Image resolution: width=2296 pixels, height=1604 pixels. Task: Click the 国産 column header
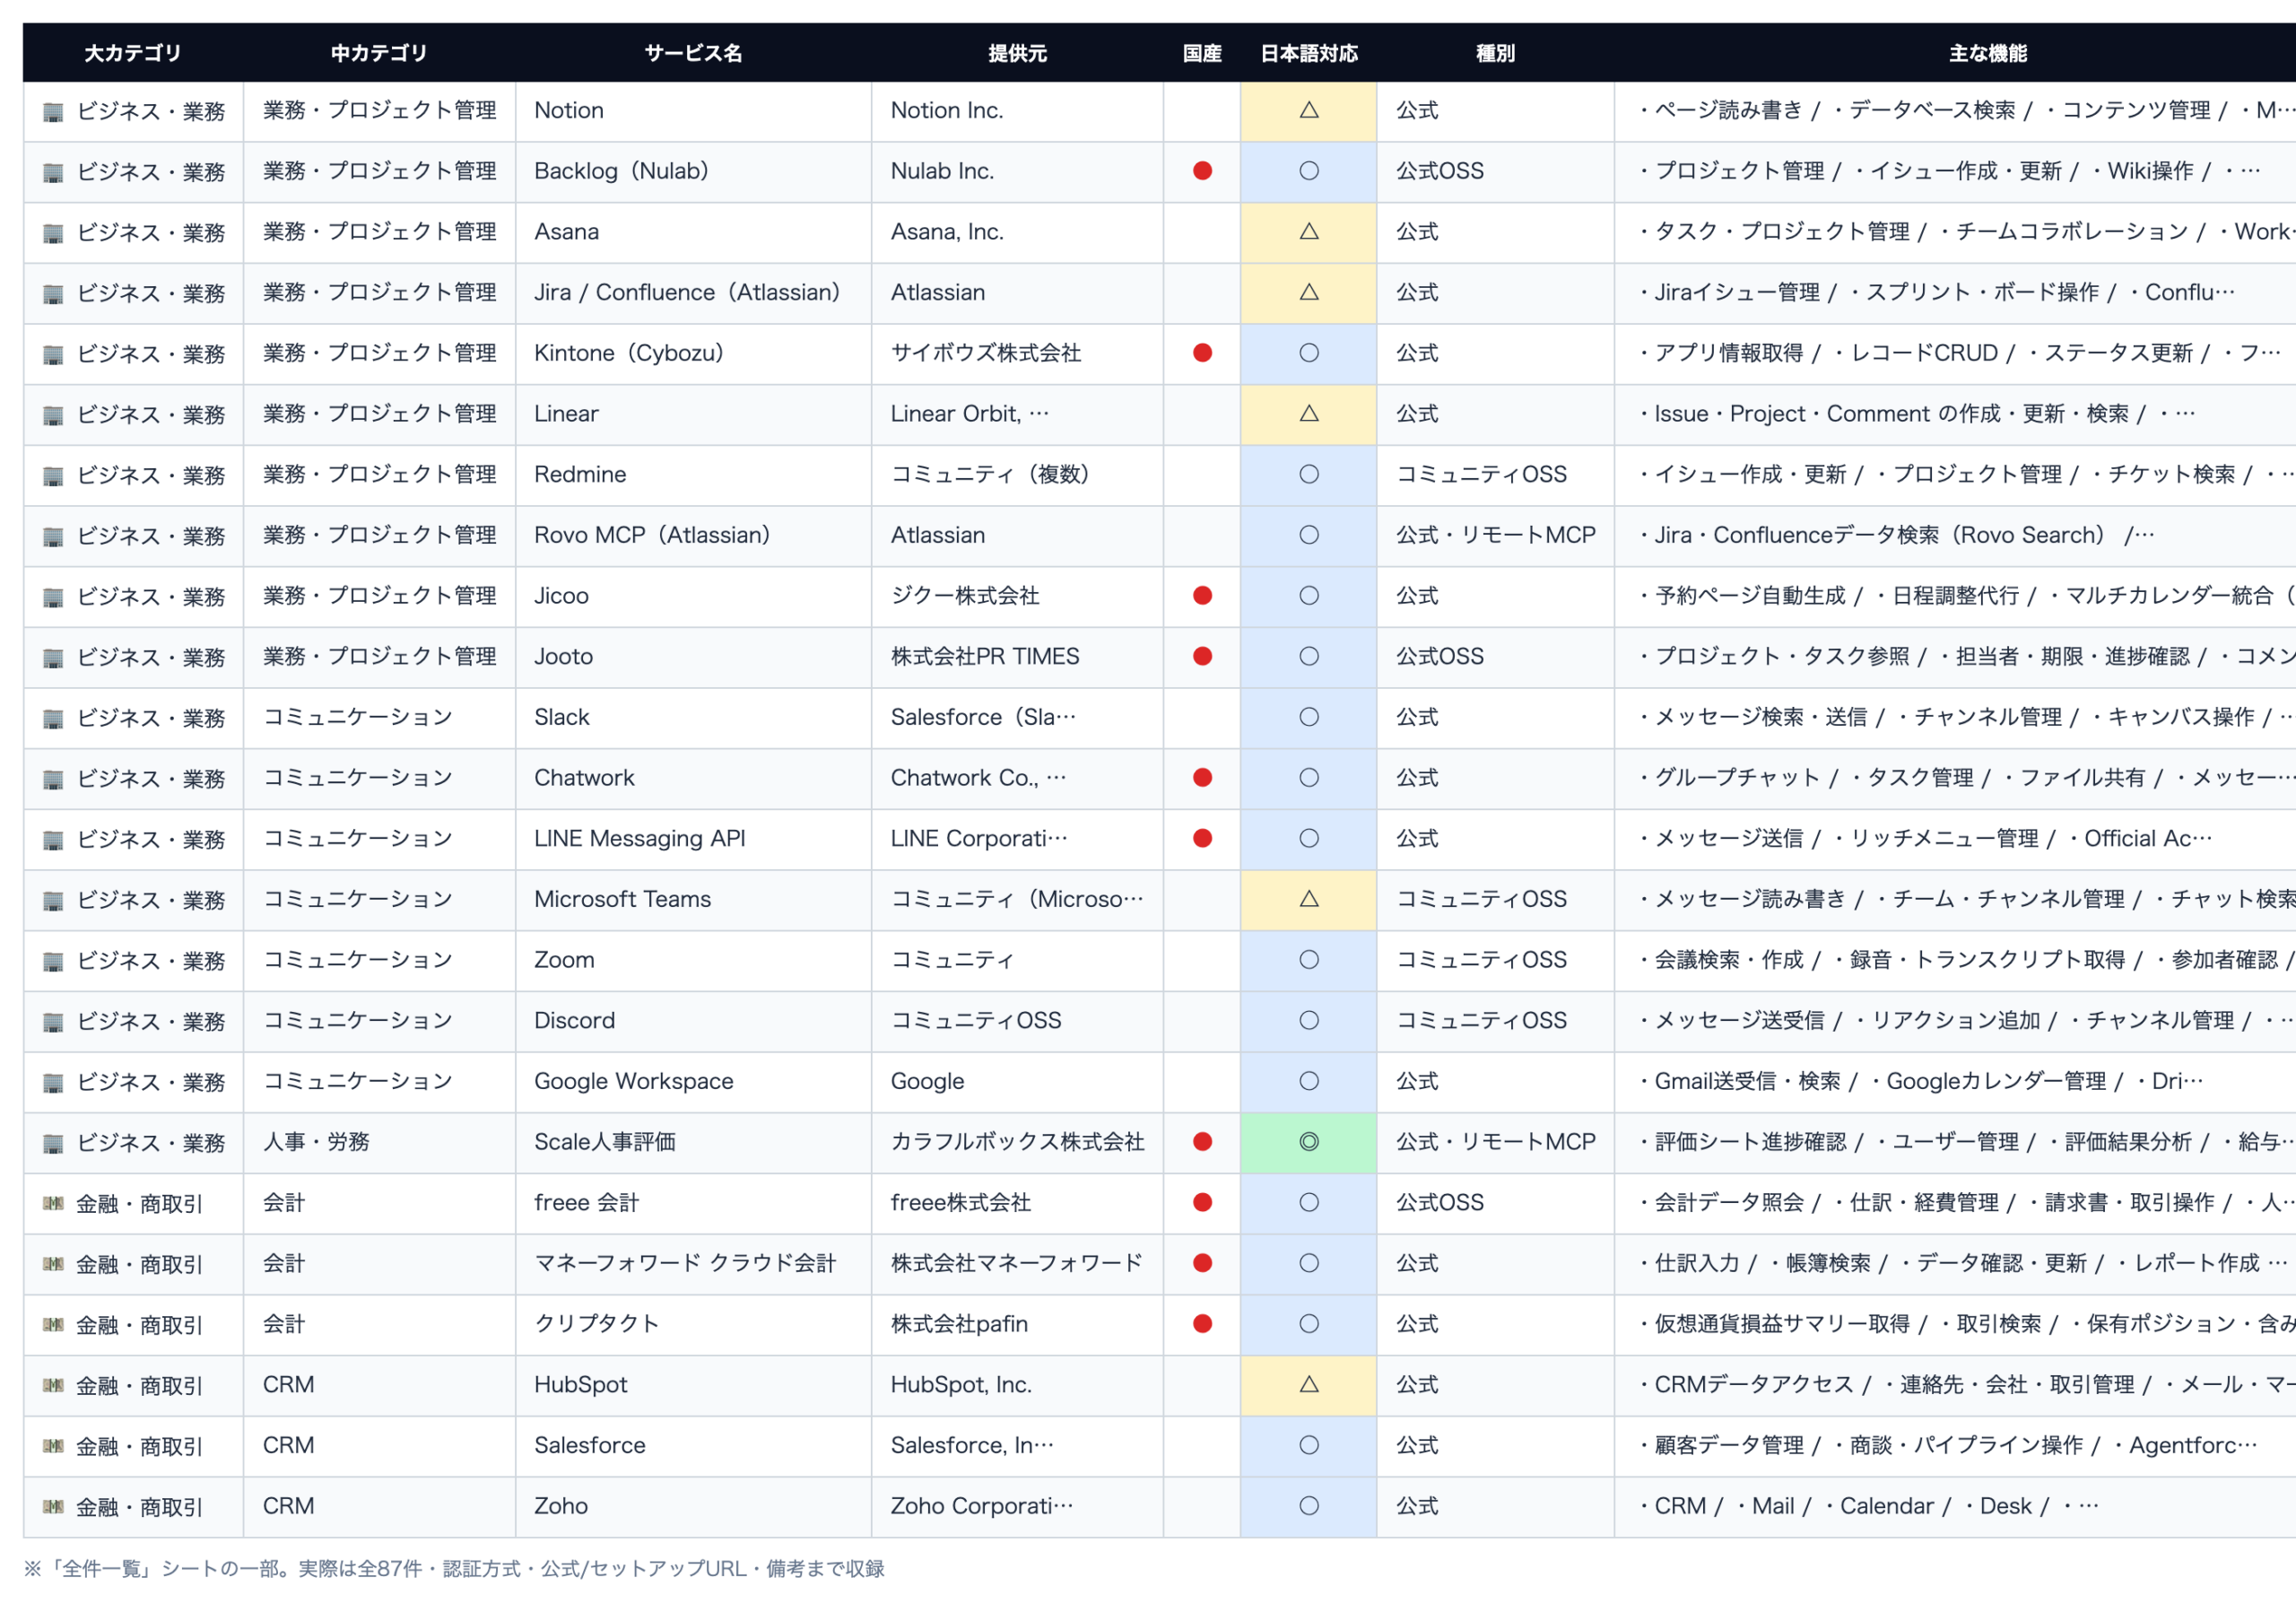pos(1202,53)
